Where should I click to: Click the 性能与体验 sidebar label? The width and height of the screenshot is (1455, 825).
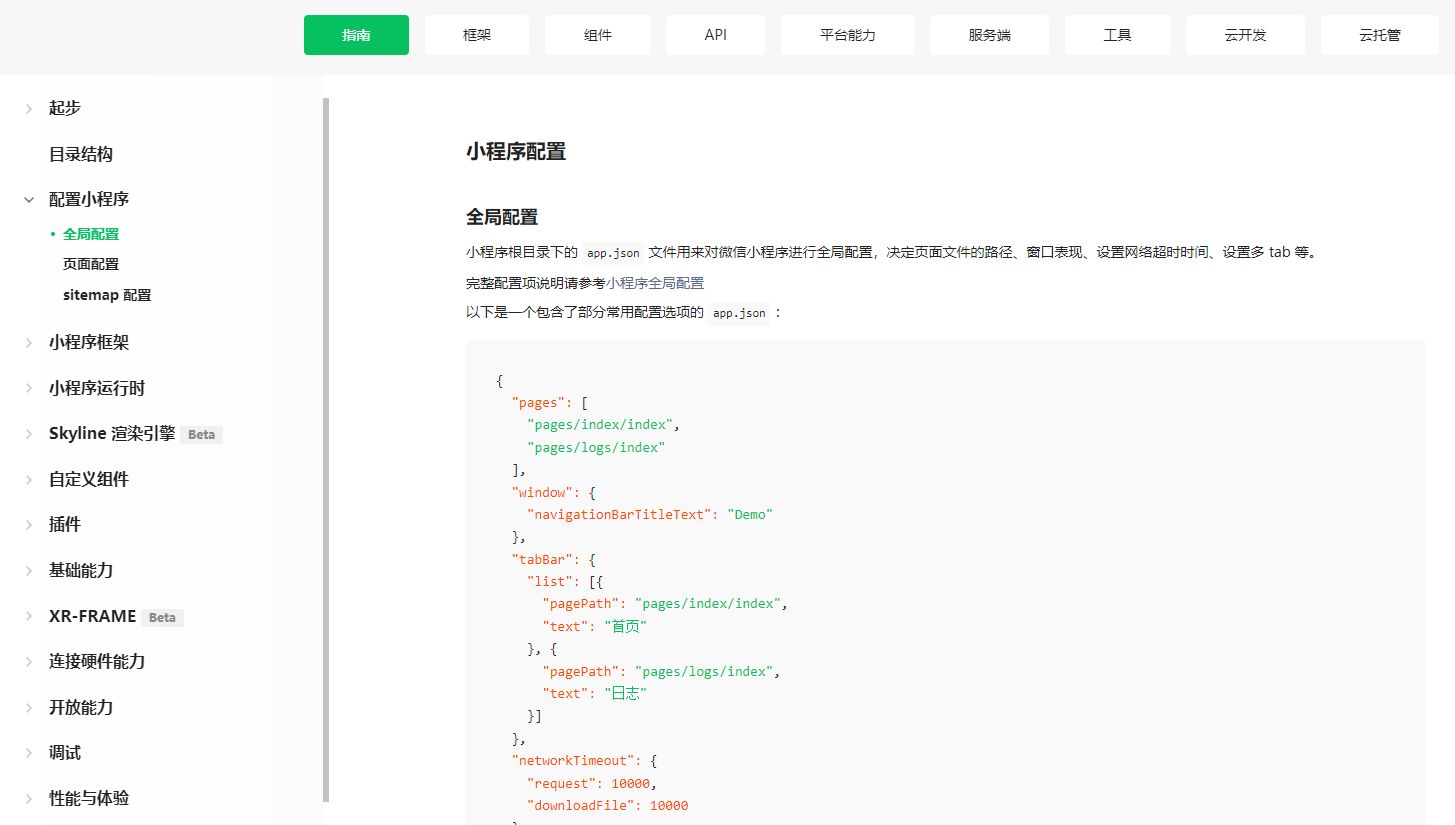point(89,798)
